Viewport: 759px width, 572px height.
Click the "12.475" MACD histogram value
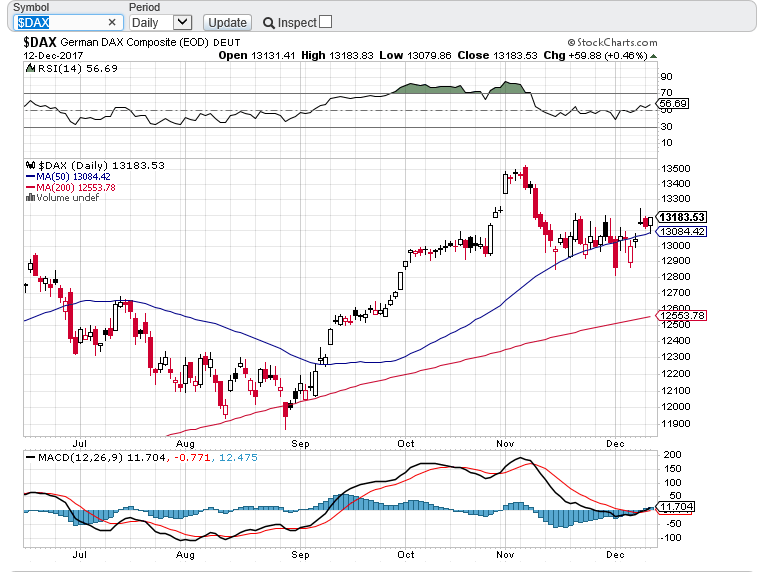pyautogui.click(x=238, y=458)
